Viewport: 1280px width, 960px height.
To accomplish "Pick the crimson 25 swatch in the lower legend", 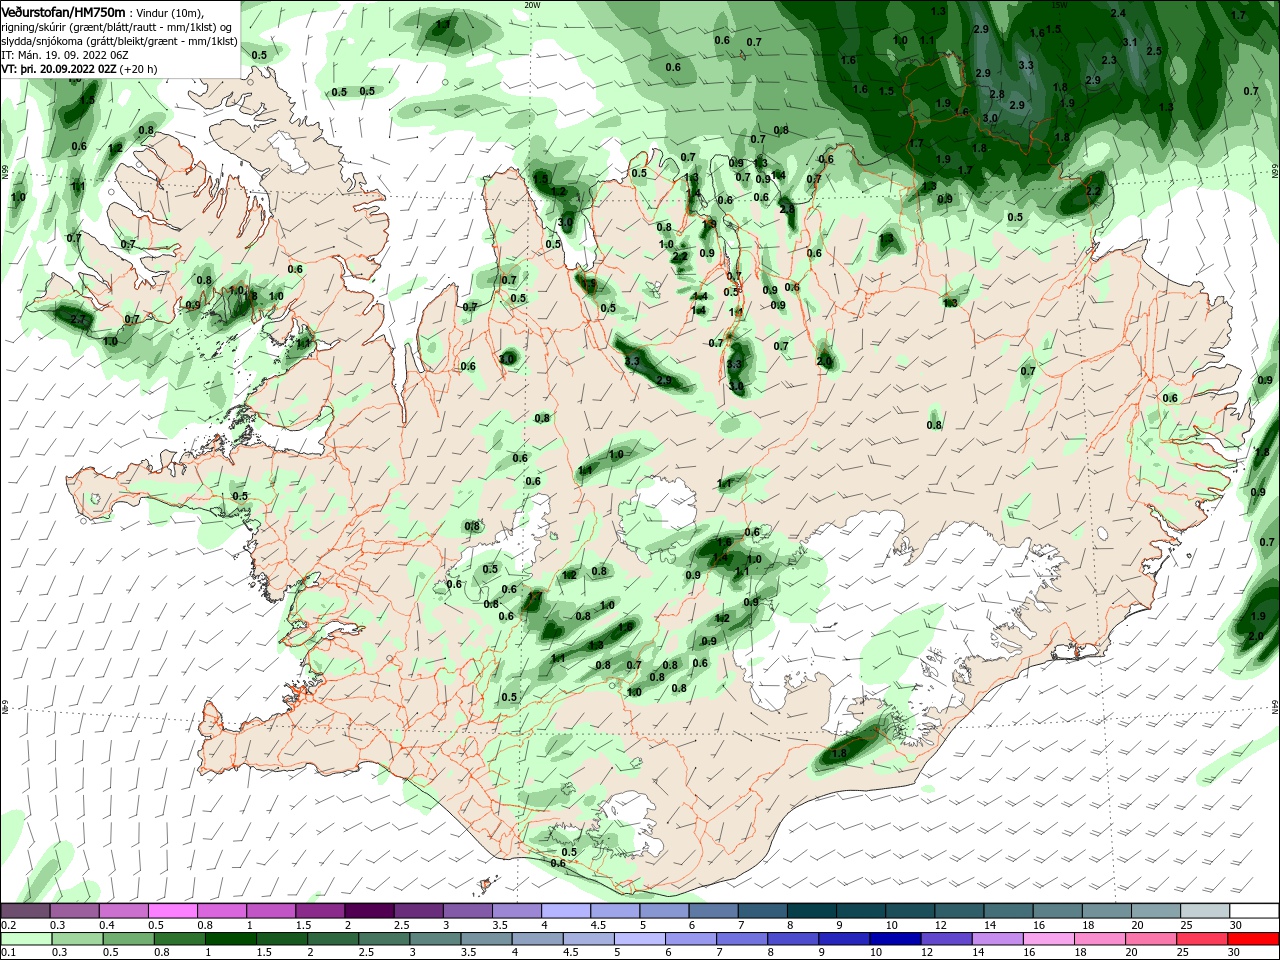I will pos(1203,939).
